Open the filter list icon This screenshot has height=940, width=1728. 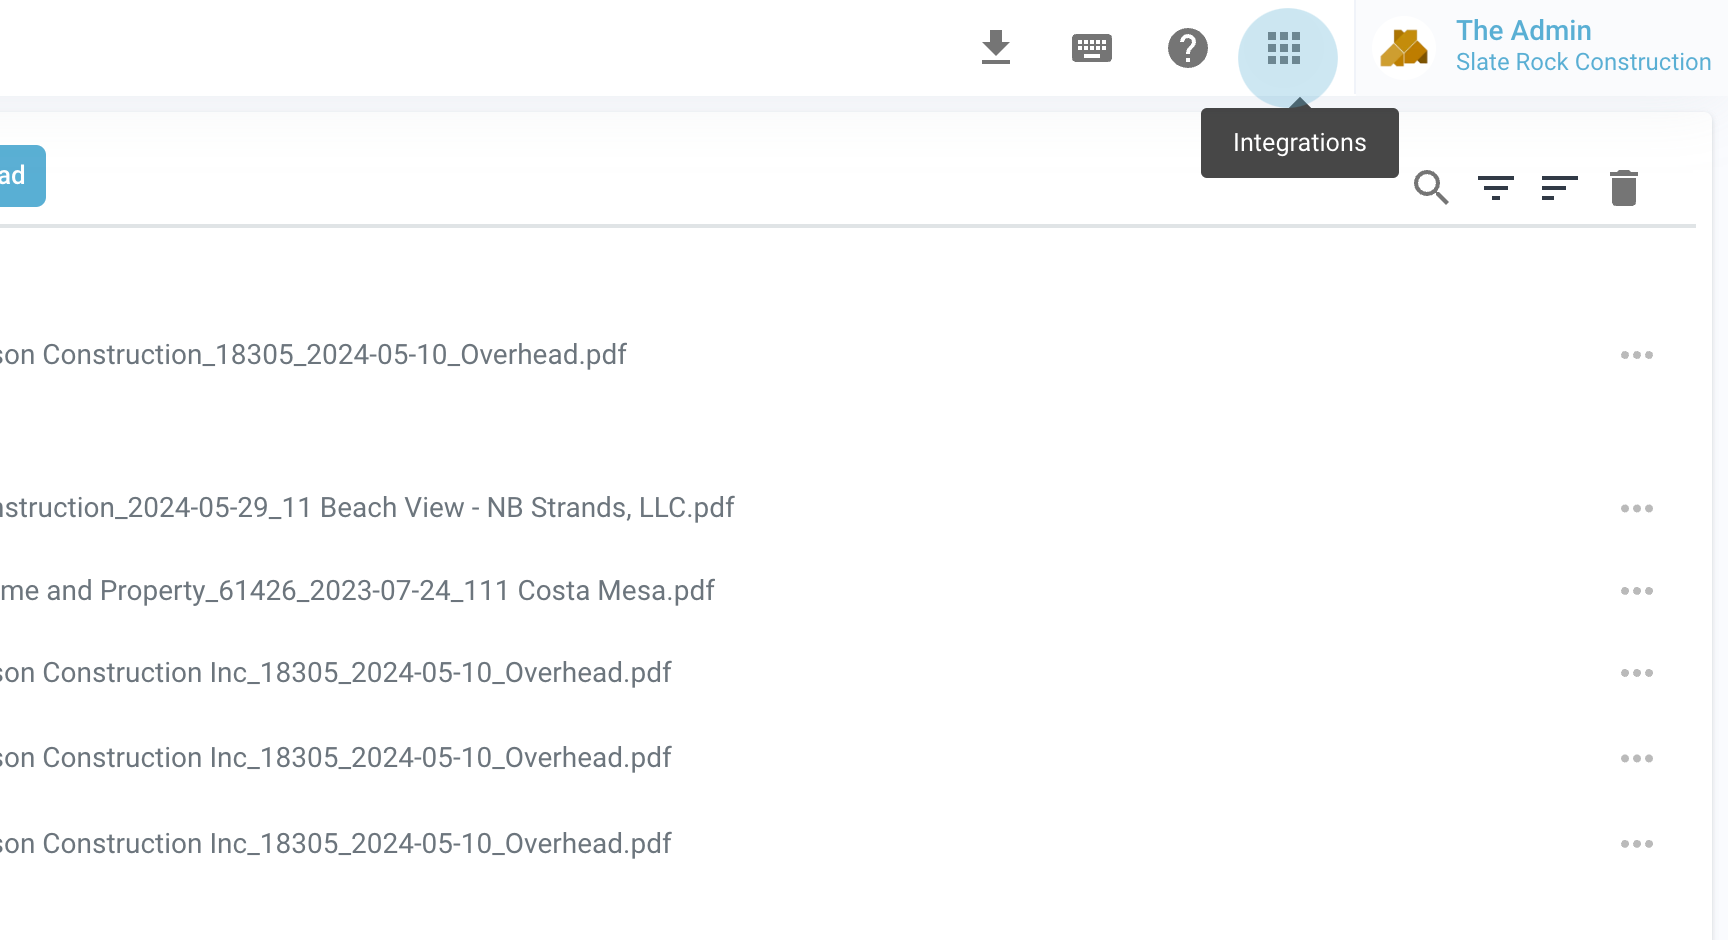tap(1495, 187)
